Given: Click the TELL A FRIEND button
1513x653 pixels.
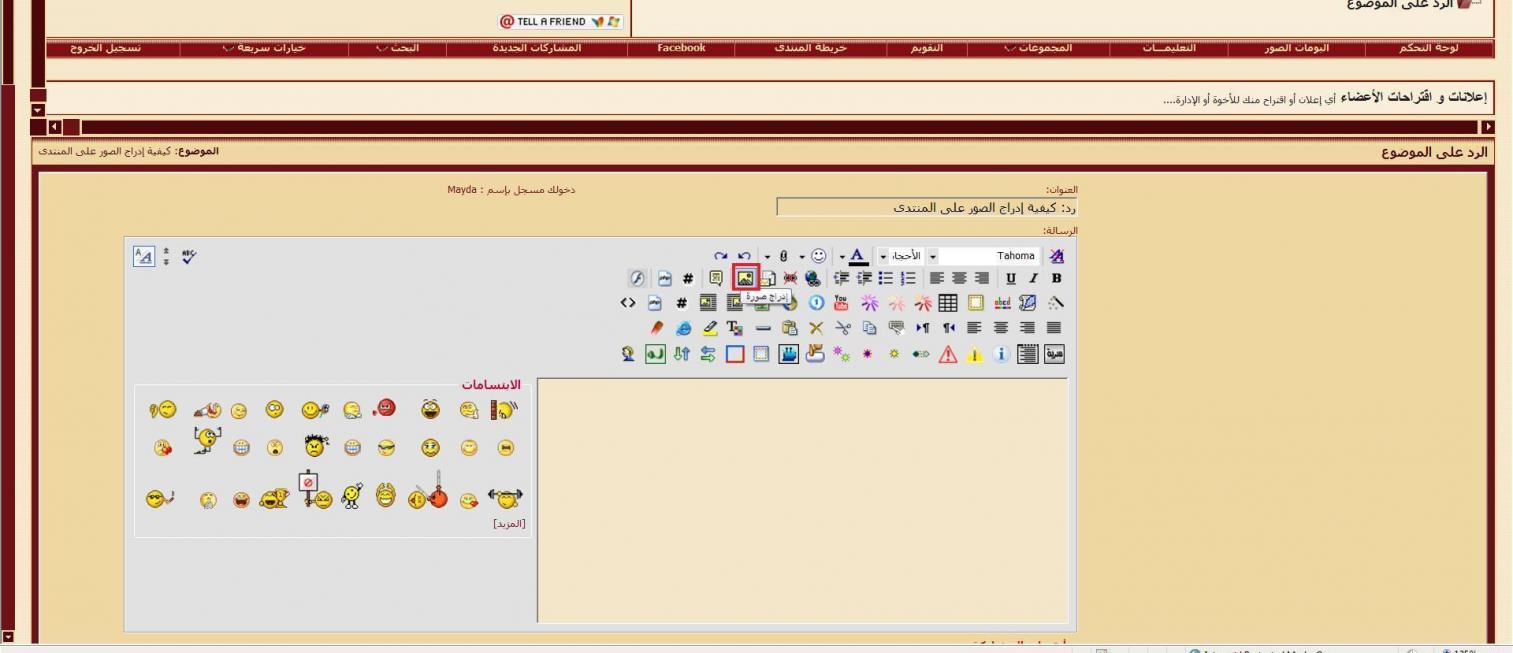Looking at the screenshot, I should coord(561,21).
